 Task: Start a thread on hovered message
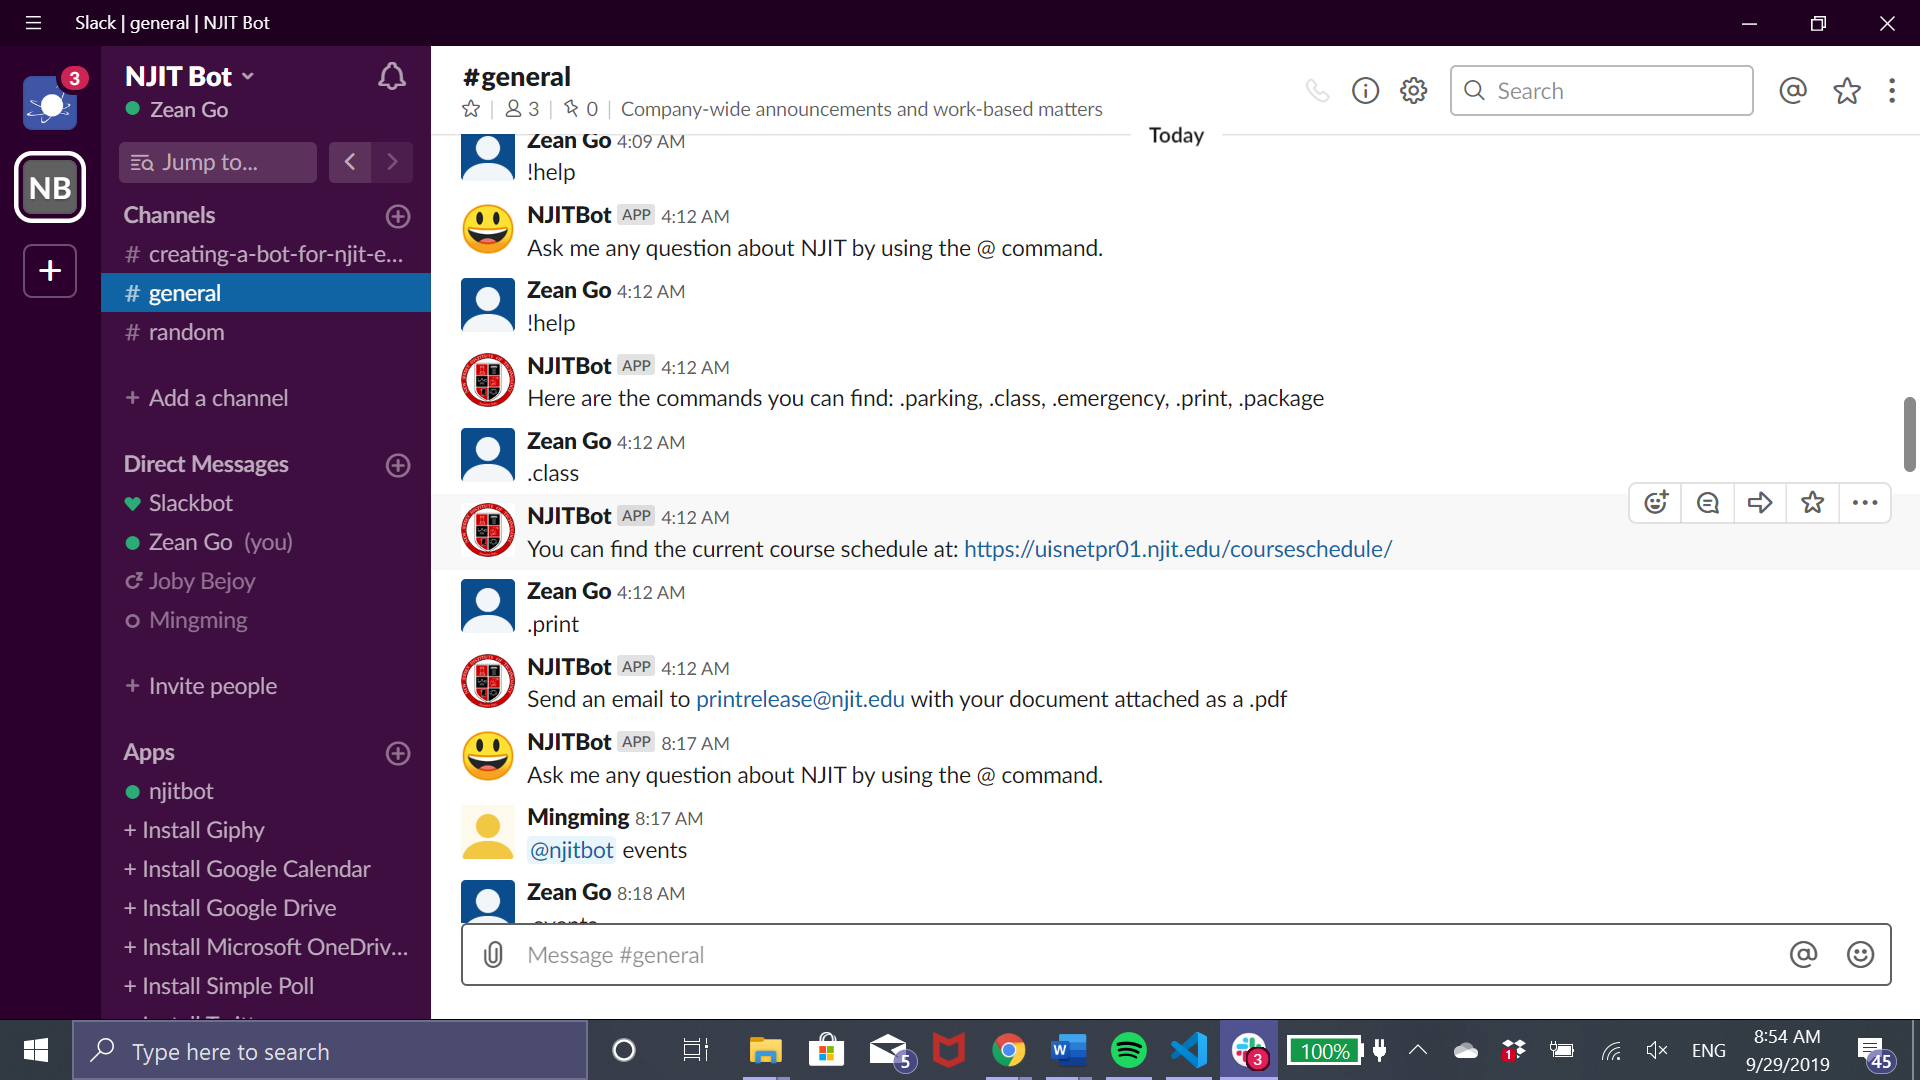pos(1708,503)
